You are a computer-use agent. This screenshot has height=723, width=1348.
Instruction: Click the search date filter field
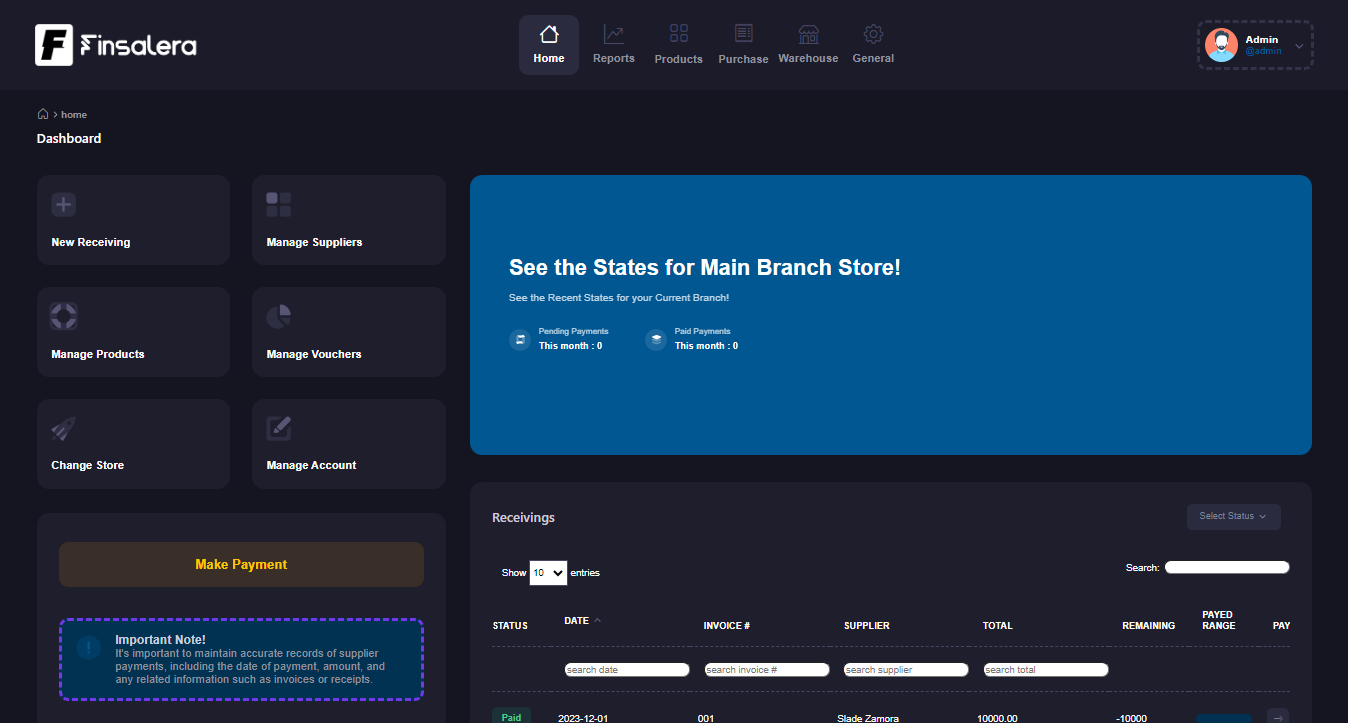[x=627, y=670]
